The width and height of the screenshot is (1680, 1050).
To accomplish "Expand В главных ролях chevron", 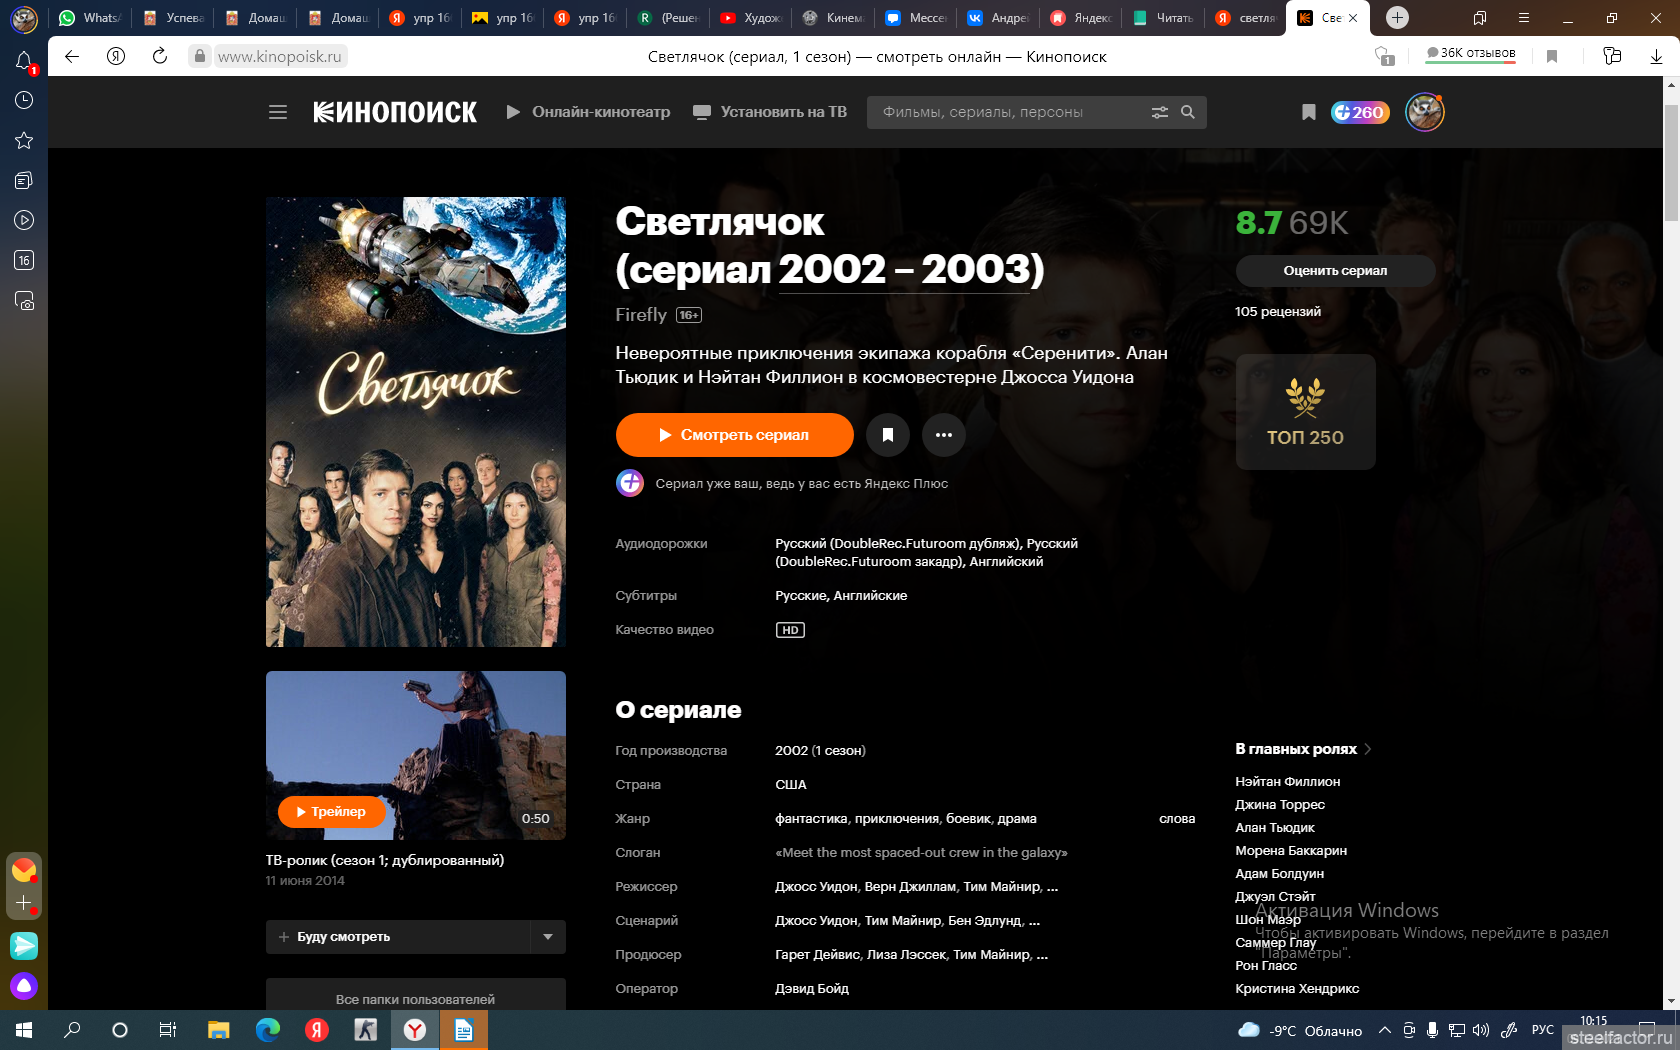I will point(1368,749).
